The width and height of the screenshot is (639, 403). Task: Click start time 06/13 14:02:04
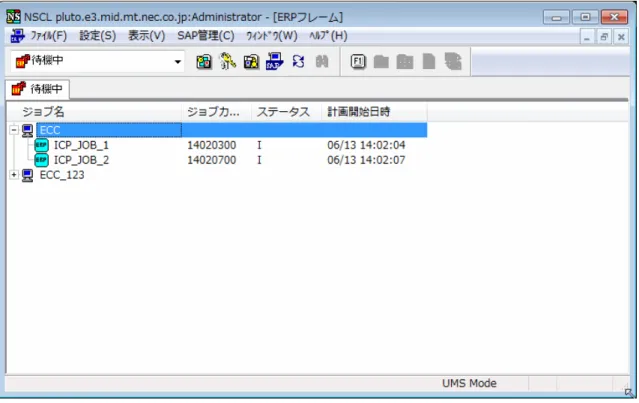tap(366, 145)
